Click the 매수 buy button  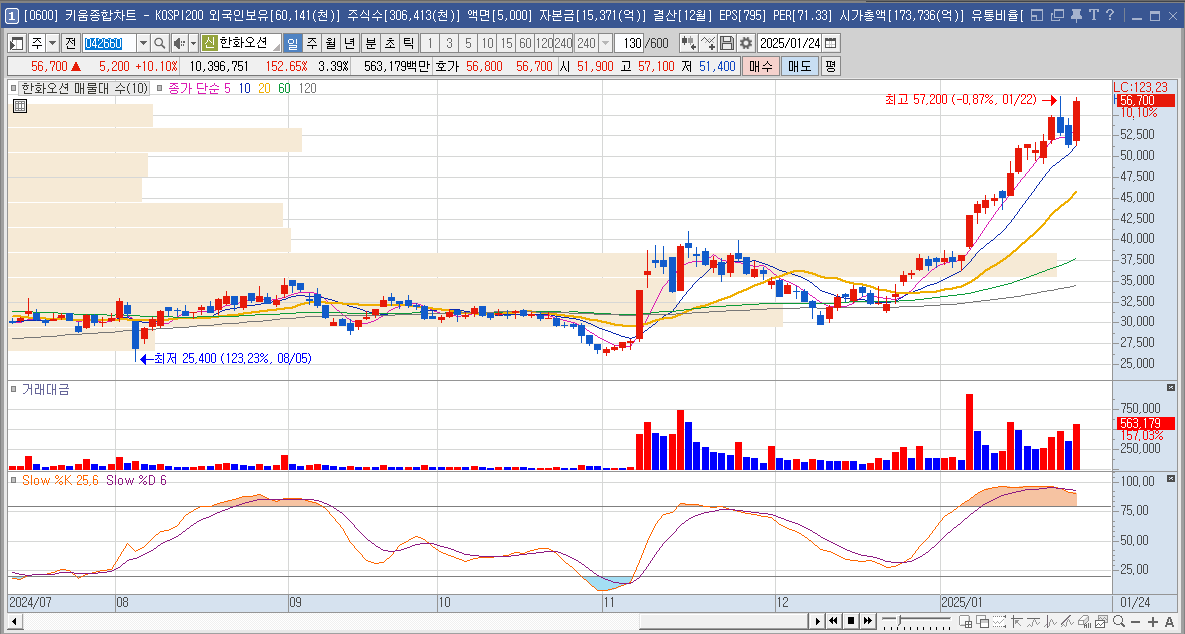coord(760,66)
